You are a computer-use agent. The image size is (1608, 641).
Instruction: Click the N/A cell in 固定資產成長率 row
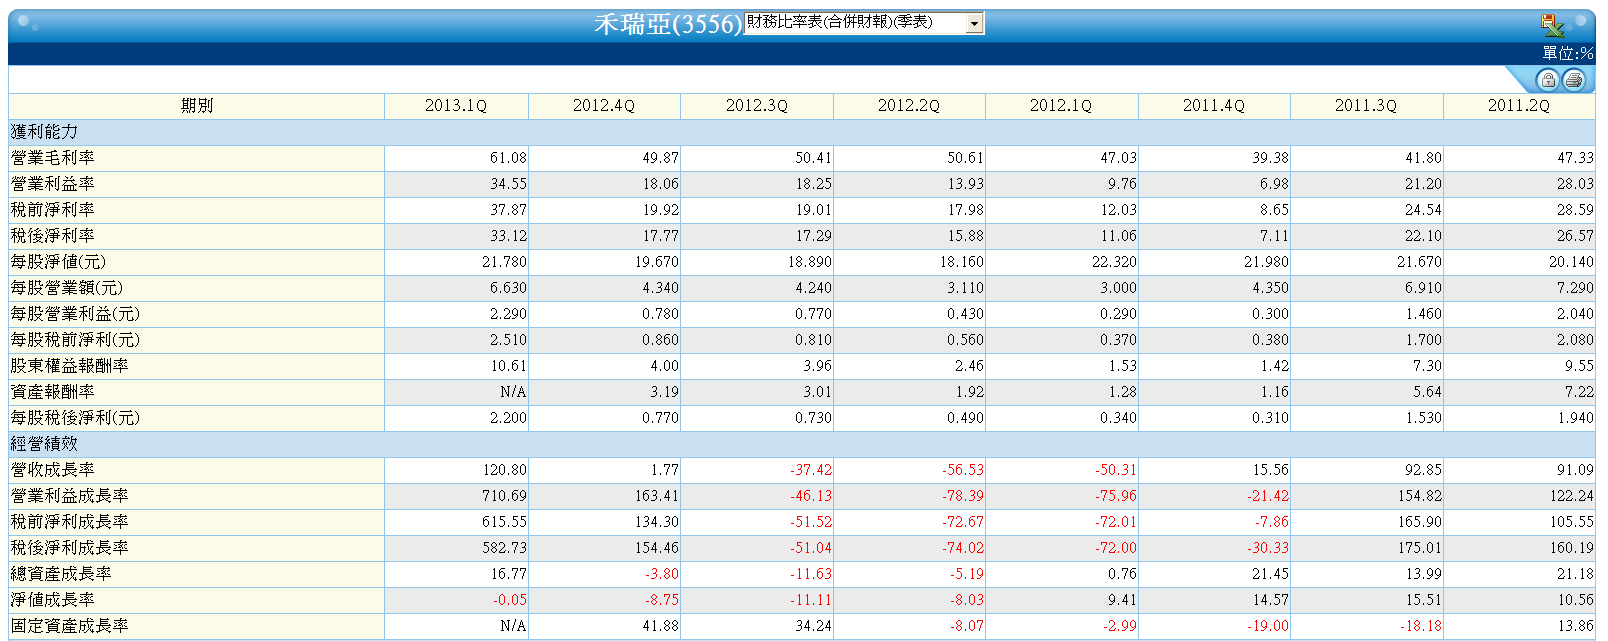pos(513,626)
